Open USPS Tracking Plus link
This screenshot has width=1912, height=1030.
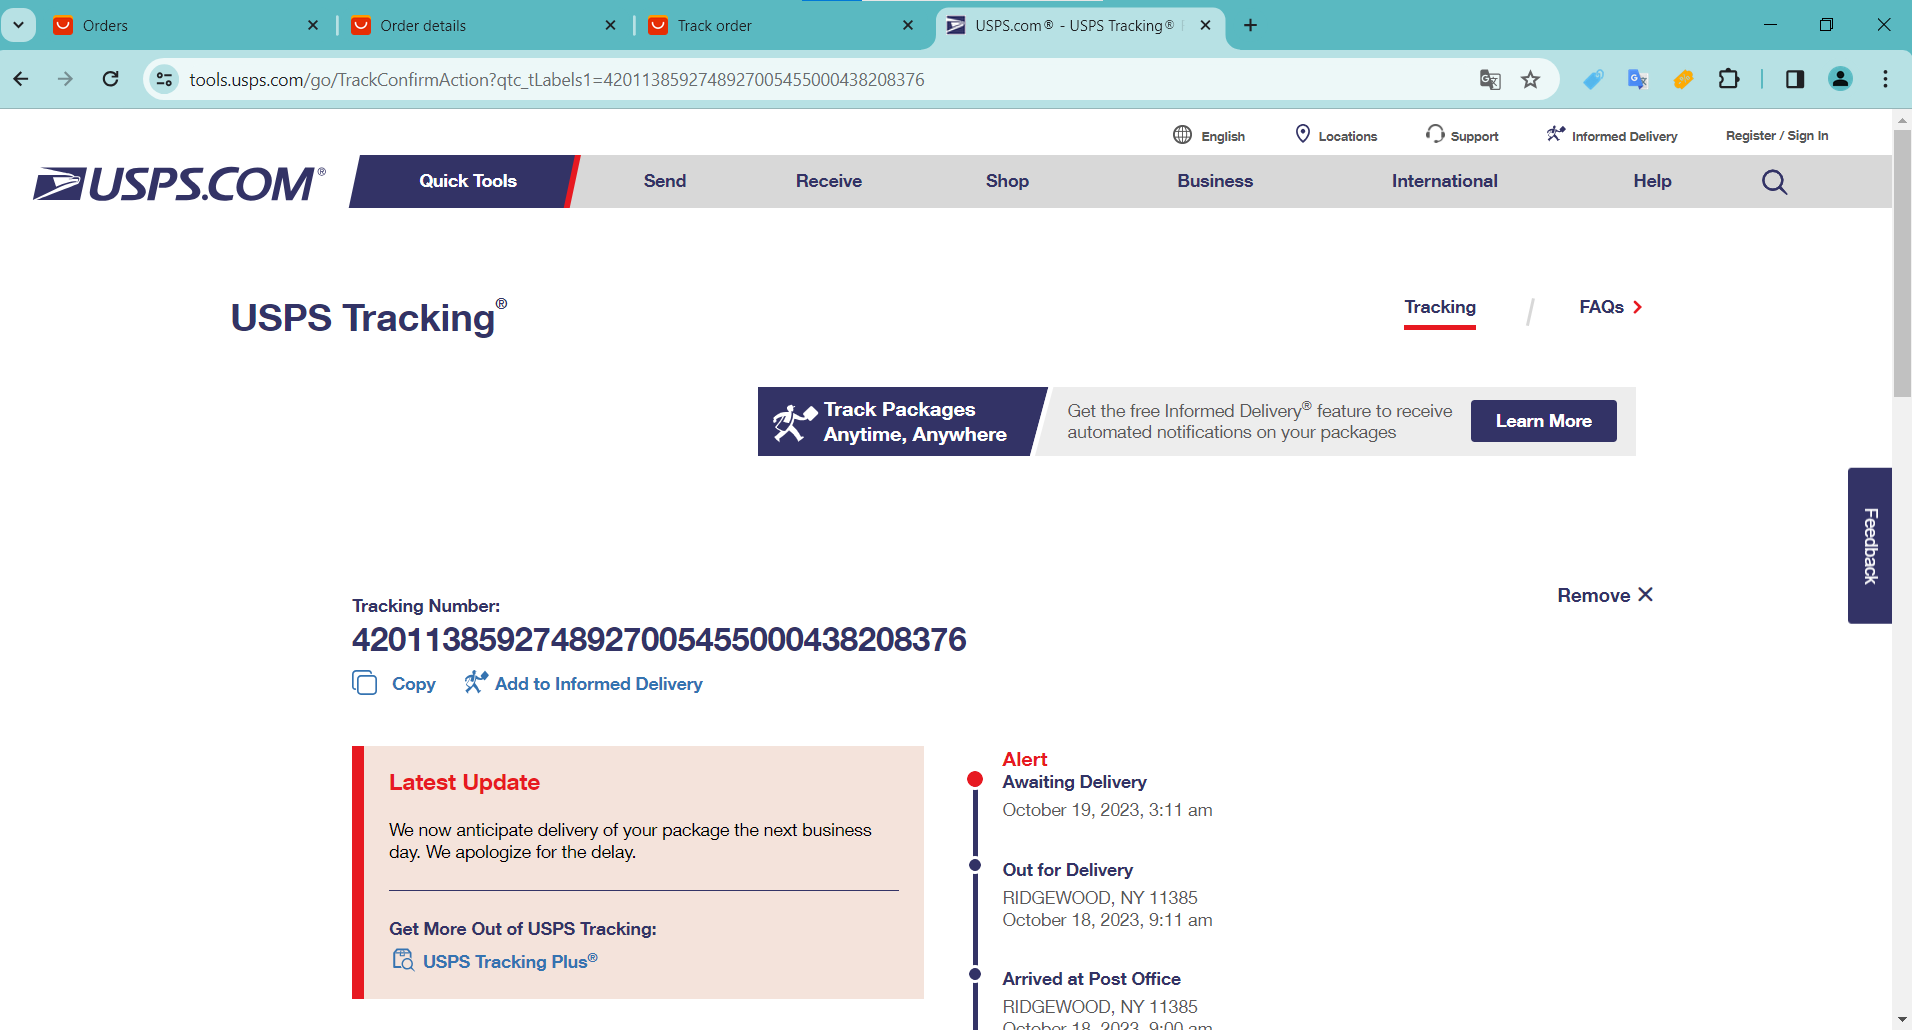pyautogui.click(x=495, y=961)
